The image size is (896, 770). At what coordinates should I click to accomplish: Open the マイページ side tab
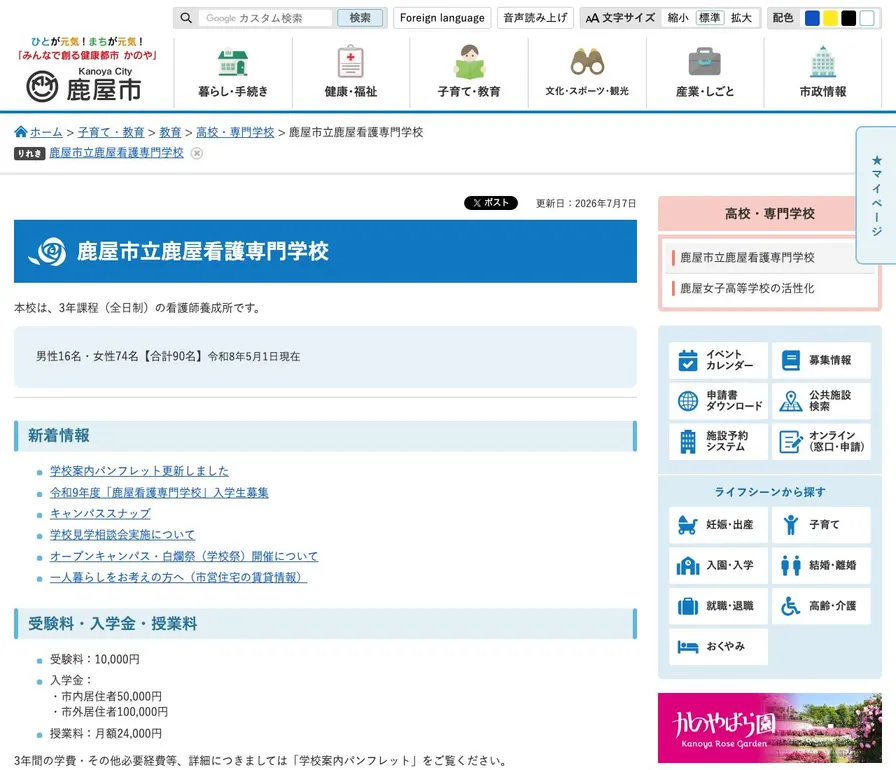[876, 195]
